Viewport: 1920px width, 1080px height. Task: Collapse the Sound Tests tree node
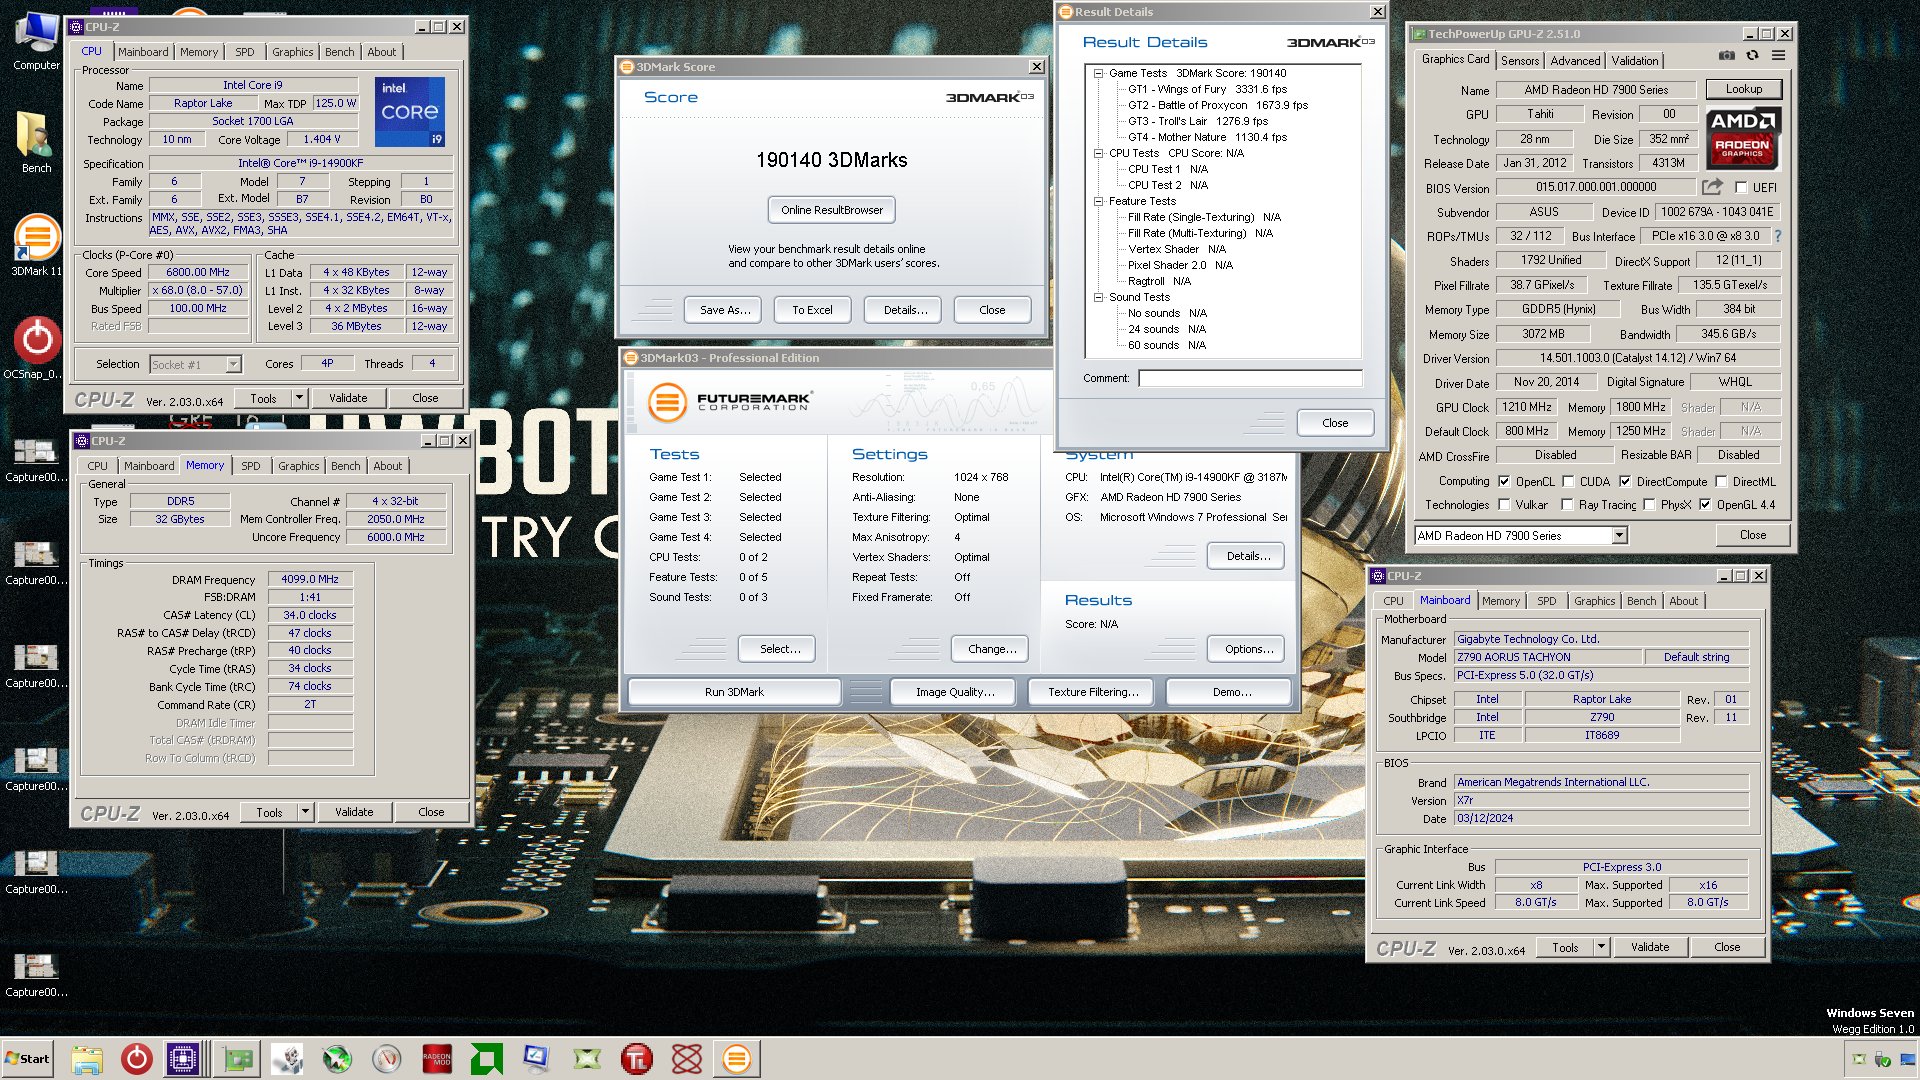click(x=1098, y=297)
